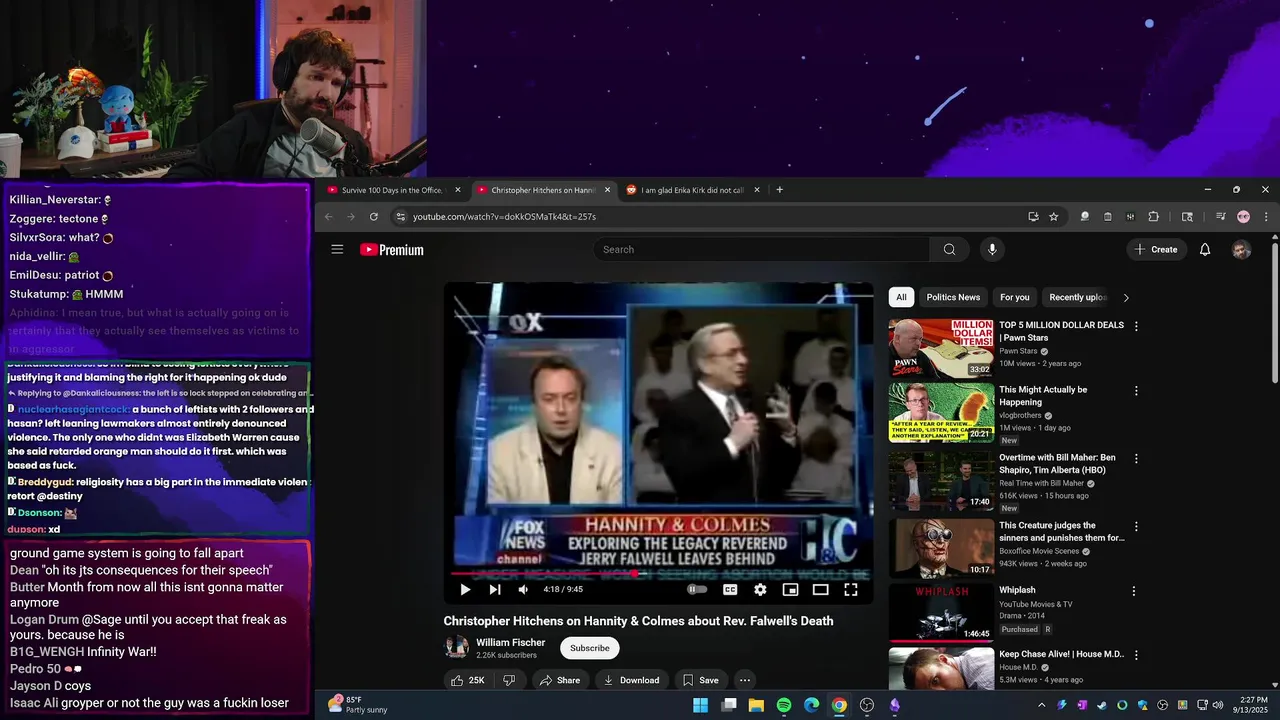Subscribe to William Fischer channel
This screenshot has height=720, width=1280.
[590, 648]
